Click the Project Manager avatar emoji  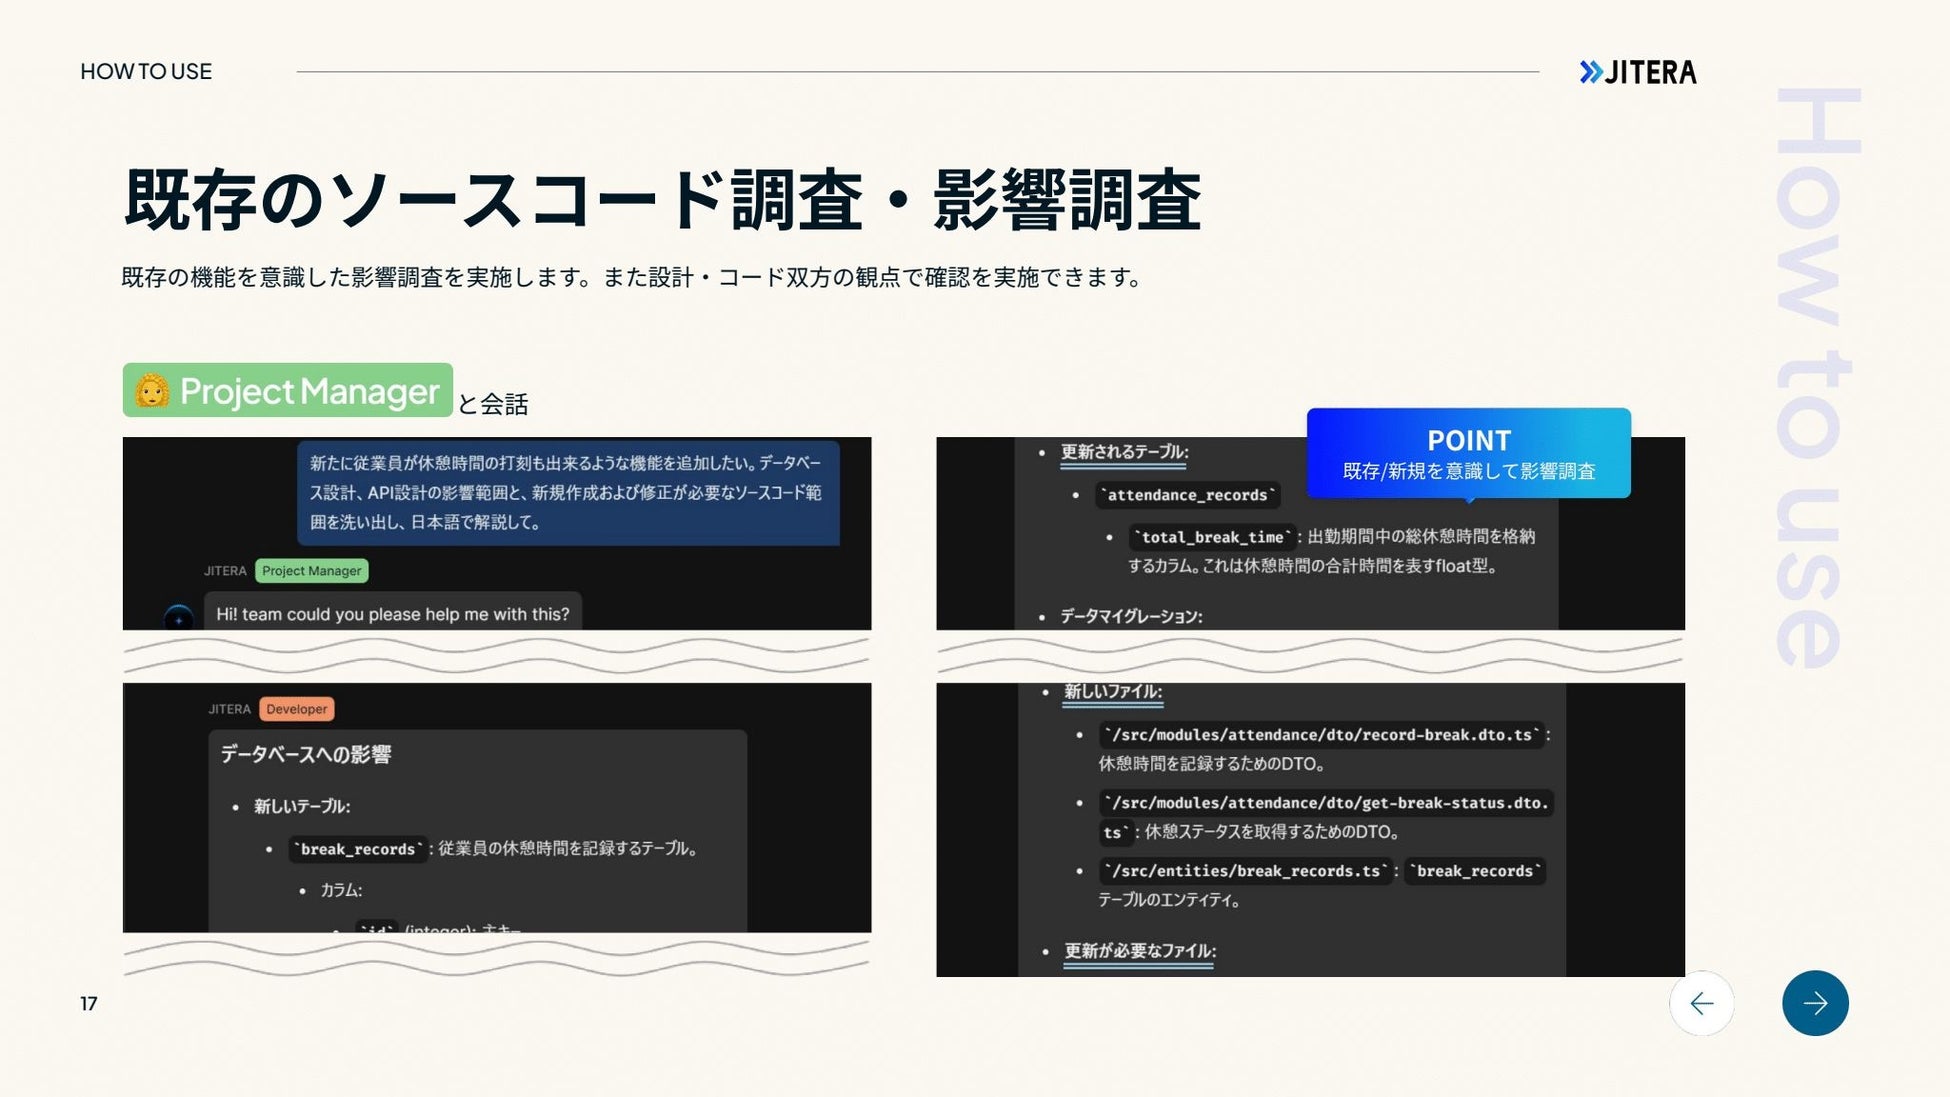(x=152, y=391)
